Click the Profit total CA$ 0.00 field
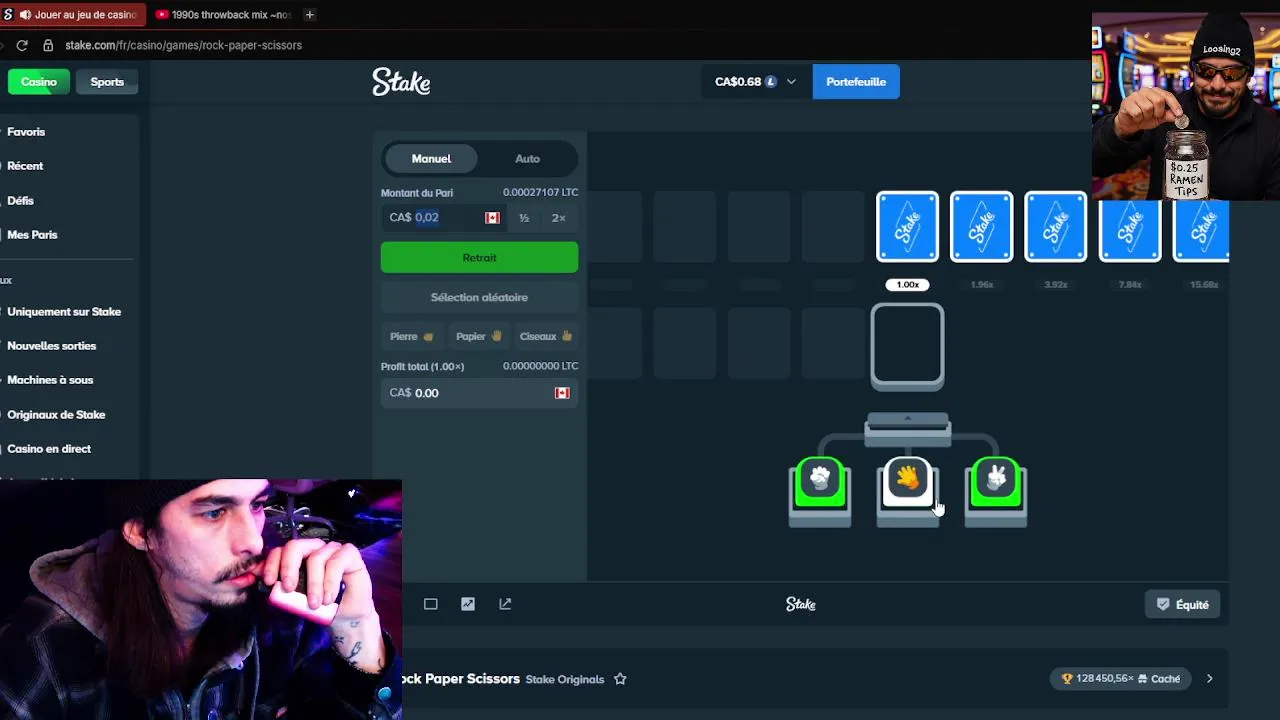Viewport: 1280px width, 720px height. [479, 393]
